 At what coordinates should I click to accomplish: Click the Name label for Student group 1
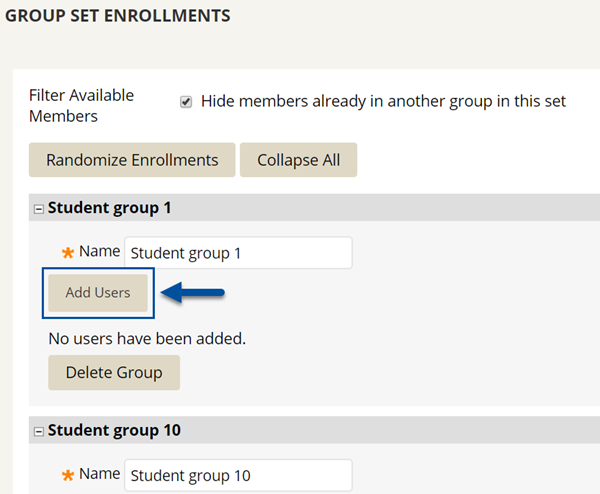pos(99,251)
